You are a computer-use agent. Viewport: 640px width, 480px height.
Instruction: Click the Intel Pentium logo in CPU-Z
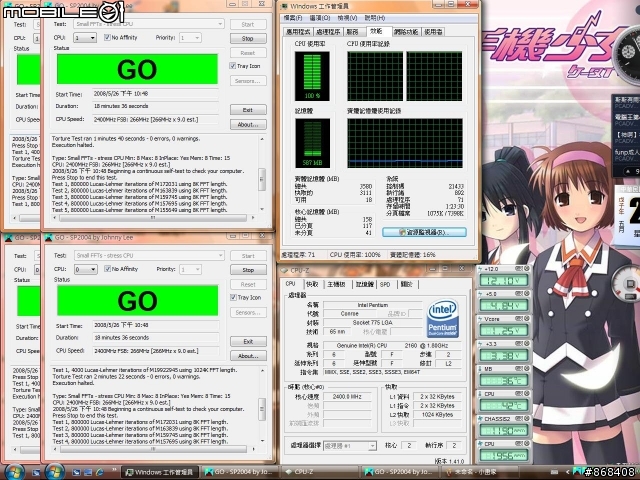coord(443,319)
